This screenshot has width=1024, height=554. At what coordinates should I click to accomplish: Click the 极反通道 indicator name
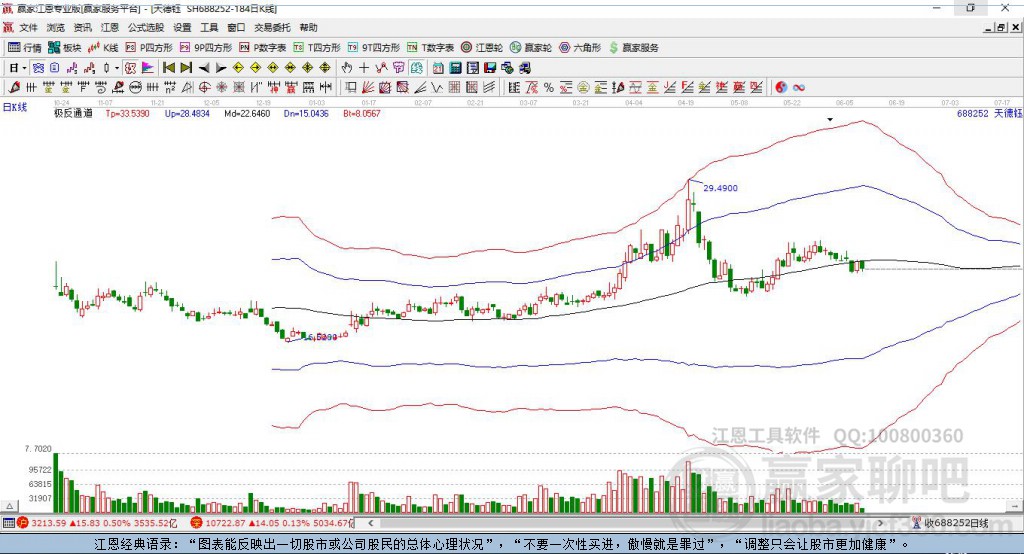(x=73, y=113)
